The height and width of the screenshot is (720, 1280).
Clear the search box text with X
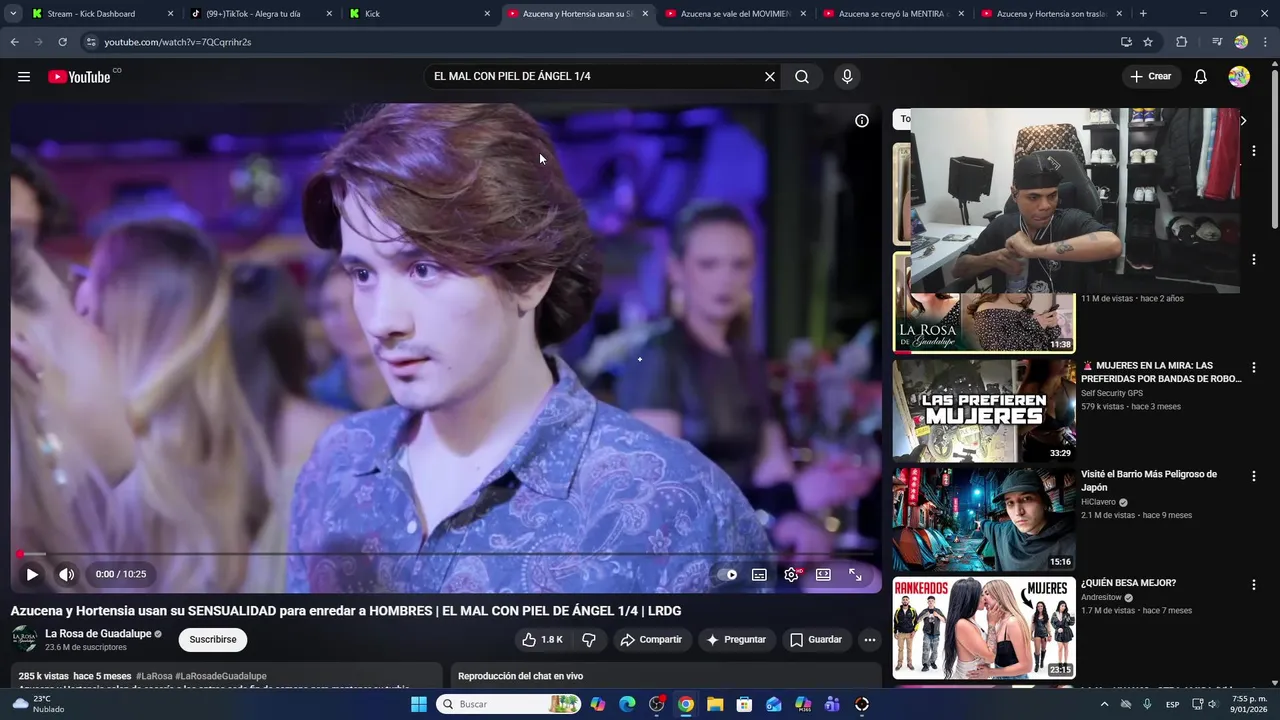pos(770,77)
